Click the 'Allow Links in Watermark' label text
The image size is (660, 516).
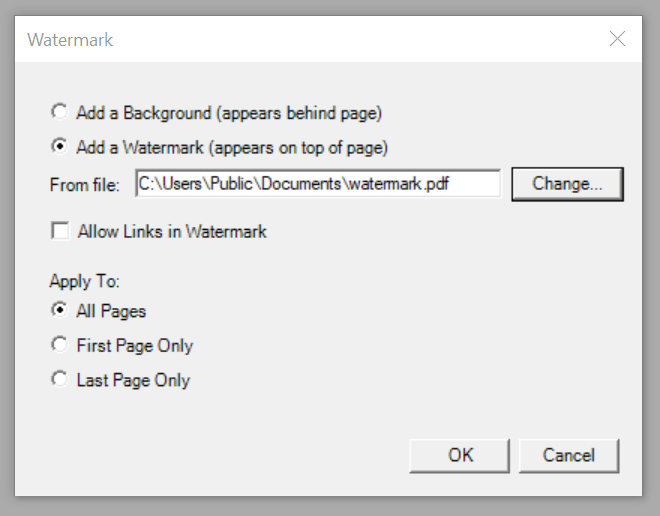172,231
